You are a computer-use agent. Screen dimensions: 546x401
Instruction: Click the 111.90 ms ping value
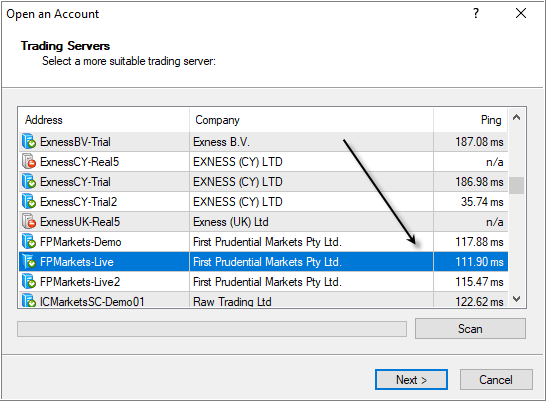point(479,262)
